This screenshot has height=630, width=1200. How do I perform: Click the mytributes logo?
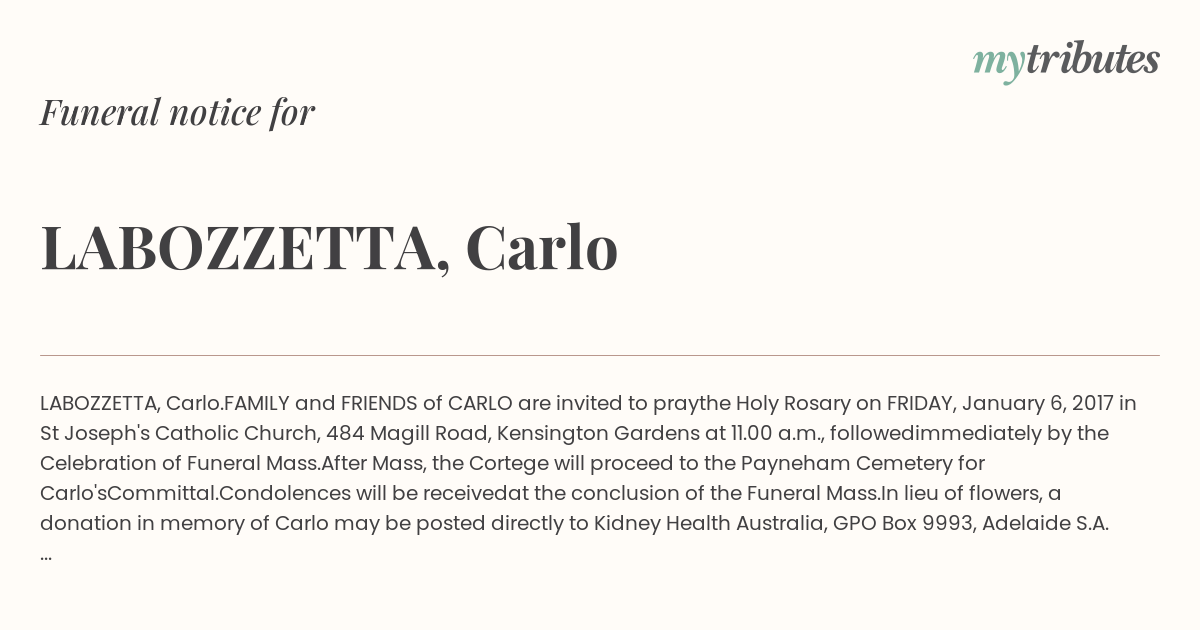click(x=1066, y=61)
